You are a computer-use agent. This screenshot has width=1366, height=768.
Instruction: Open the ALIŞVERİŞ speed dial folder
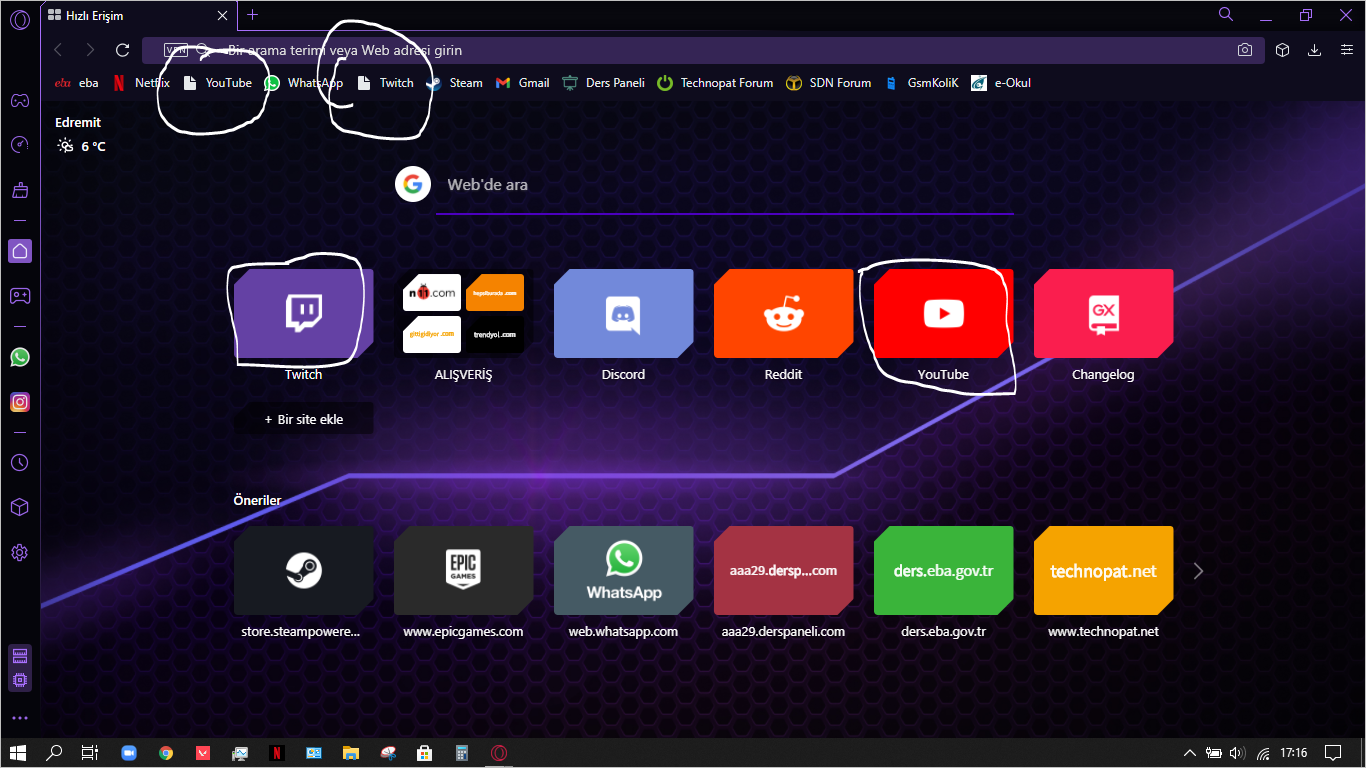(x=463, y=314)
